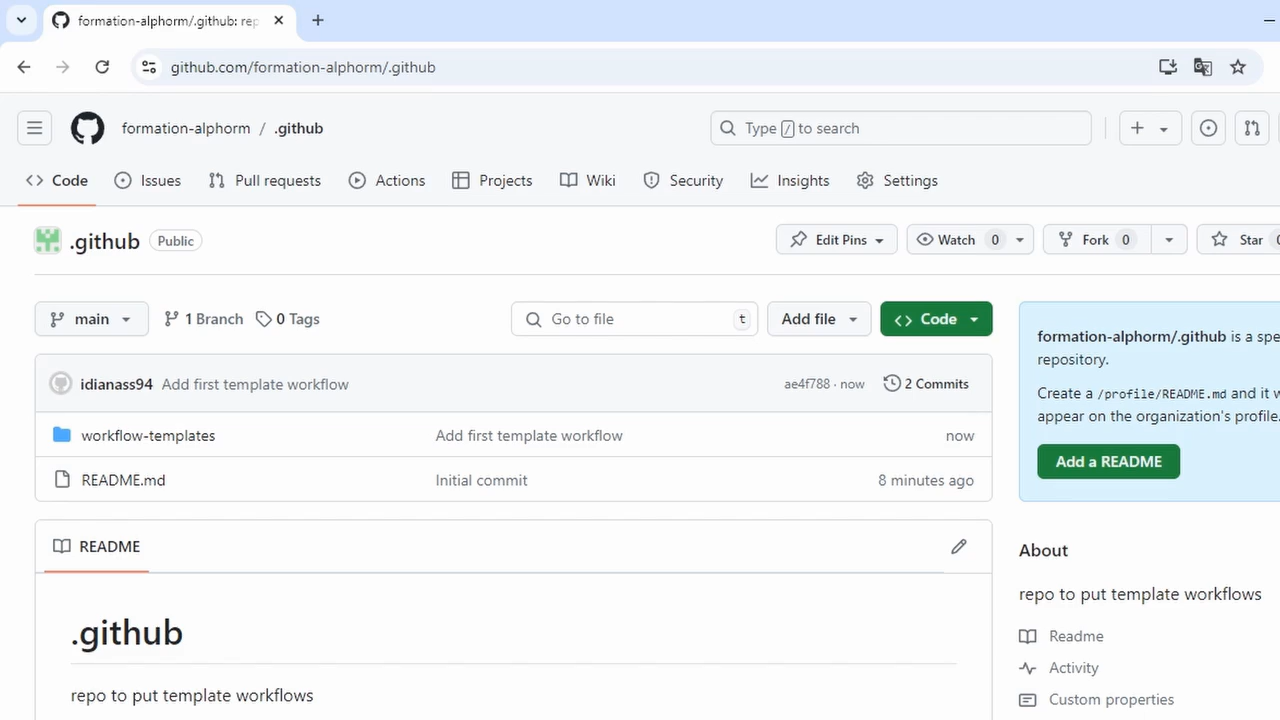Click the pull requests icon in the header

click(x=1251, y=128)
